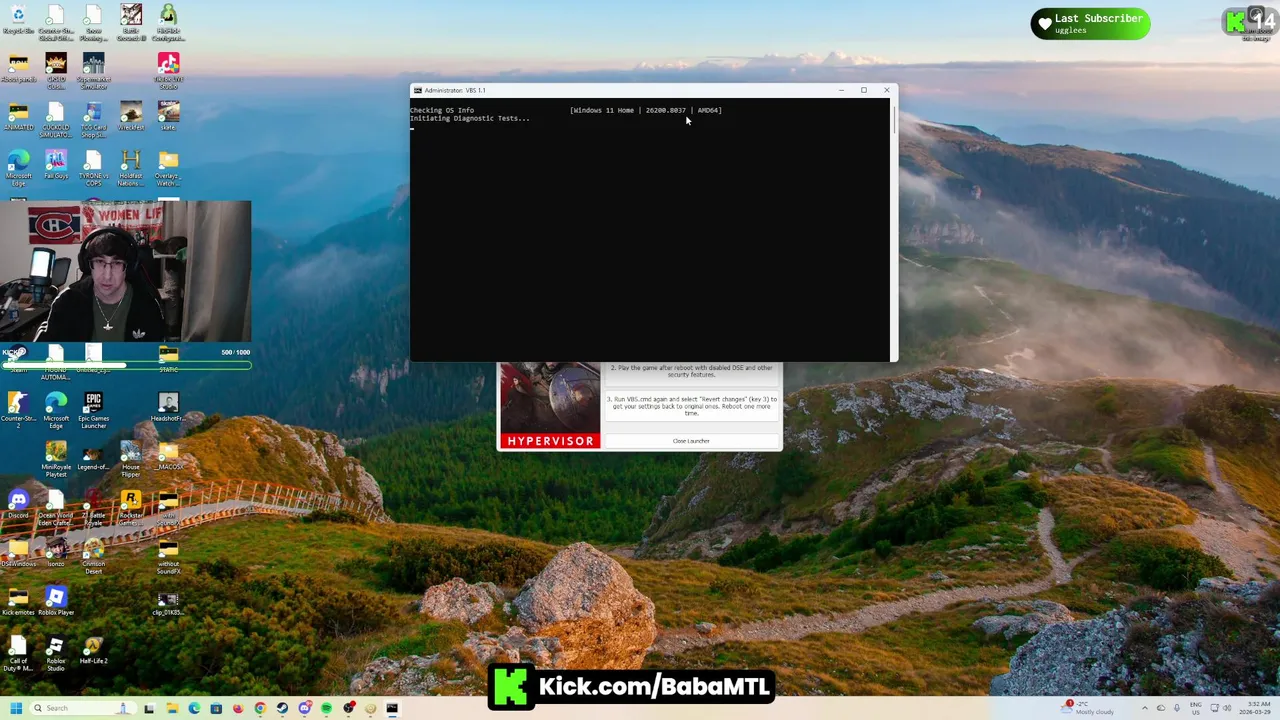Launch the Supermarket Simulator desktop icon
Image resolution: width=1280 pixels, height=720 pixels.
93,68
